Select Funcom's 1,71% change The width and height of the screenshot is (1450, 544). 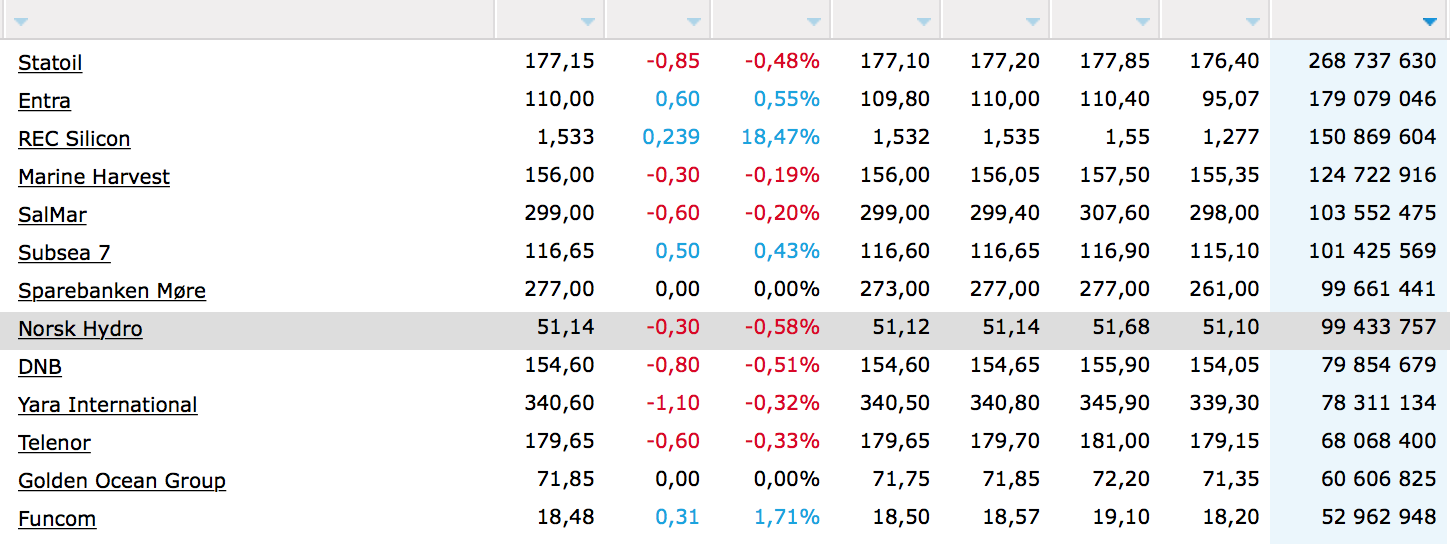click(787, 517)
